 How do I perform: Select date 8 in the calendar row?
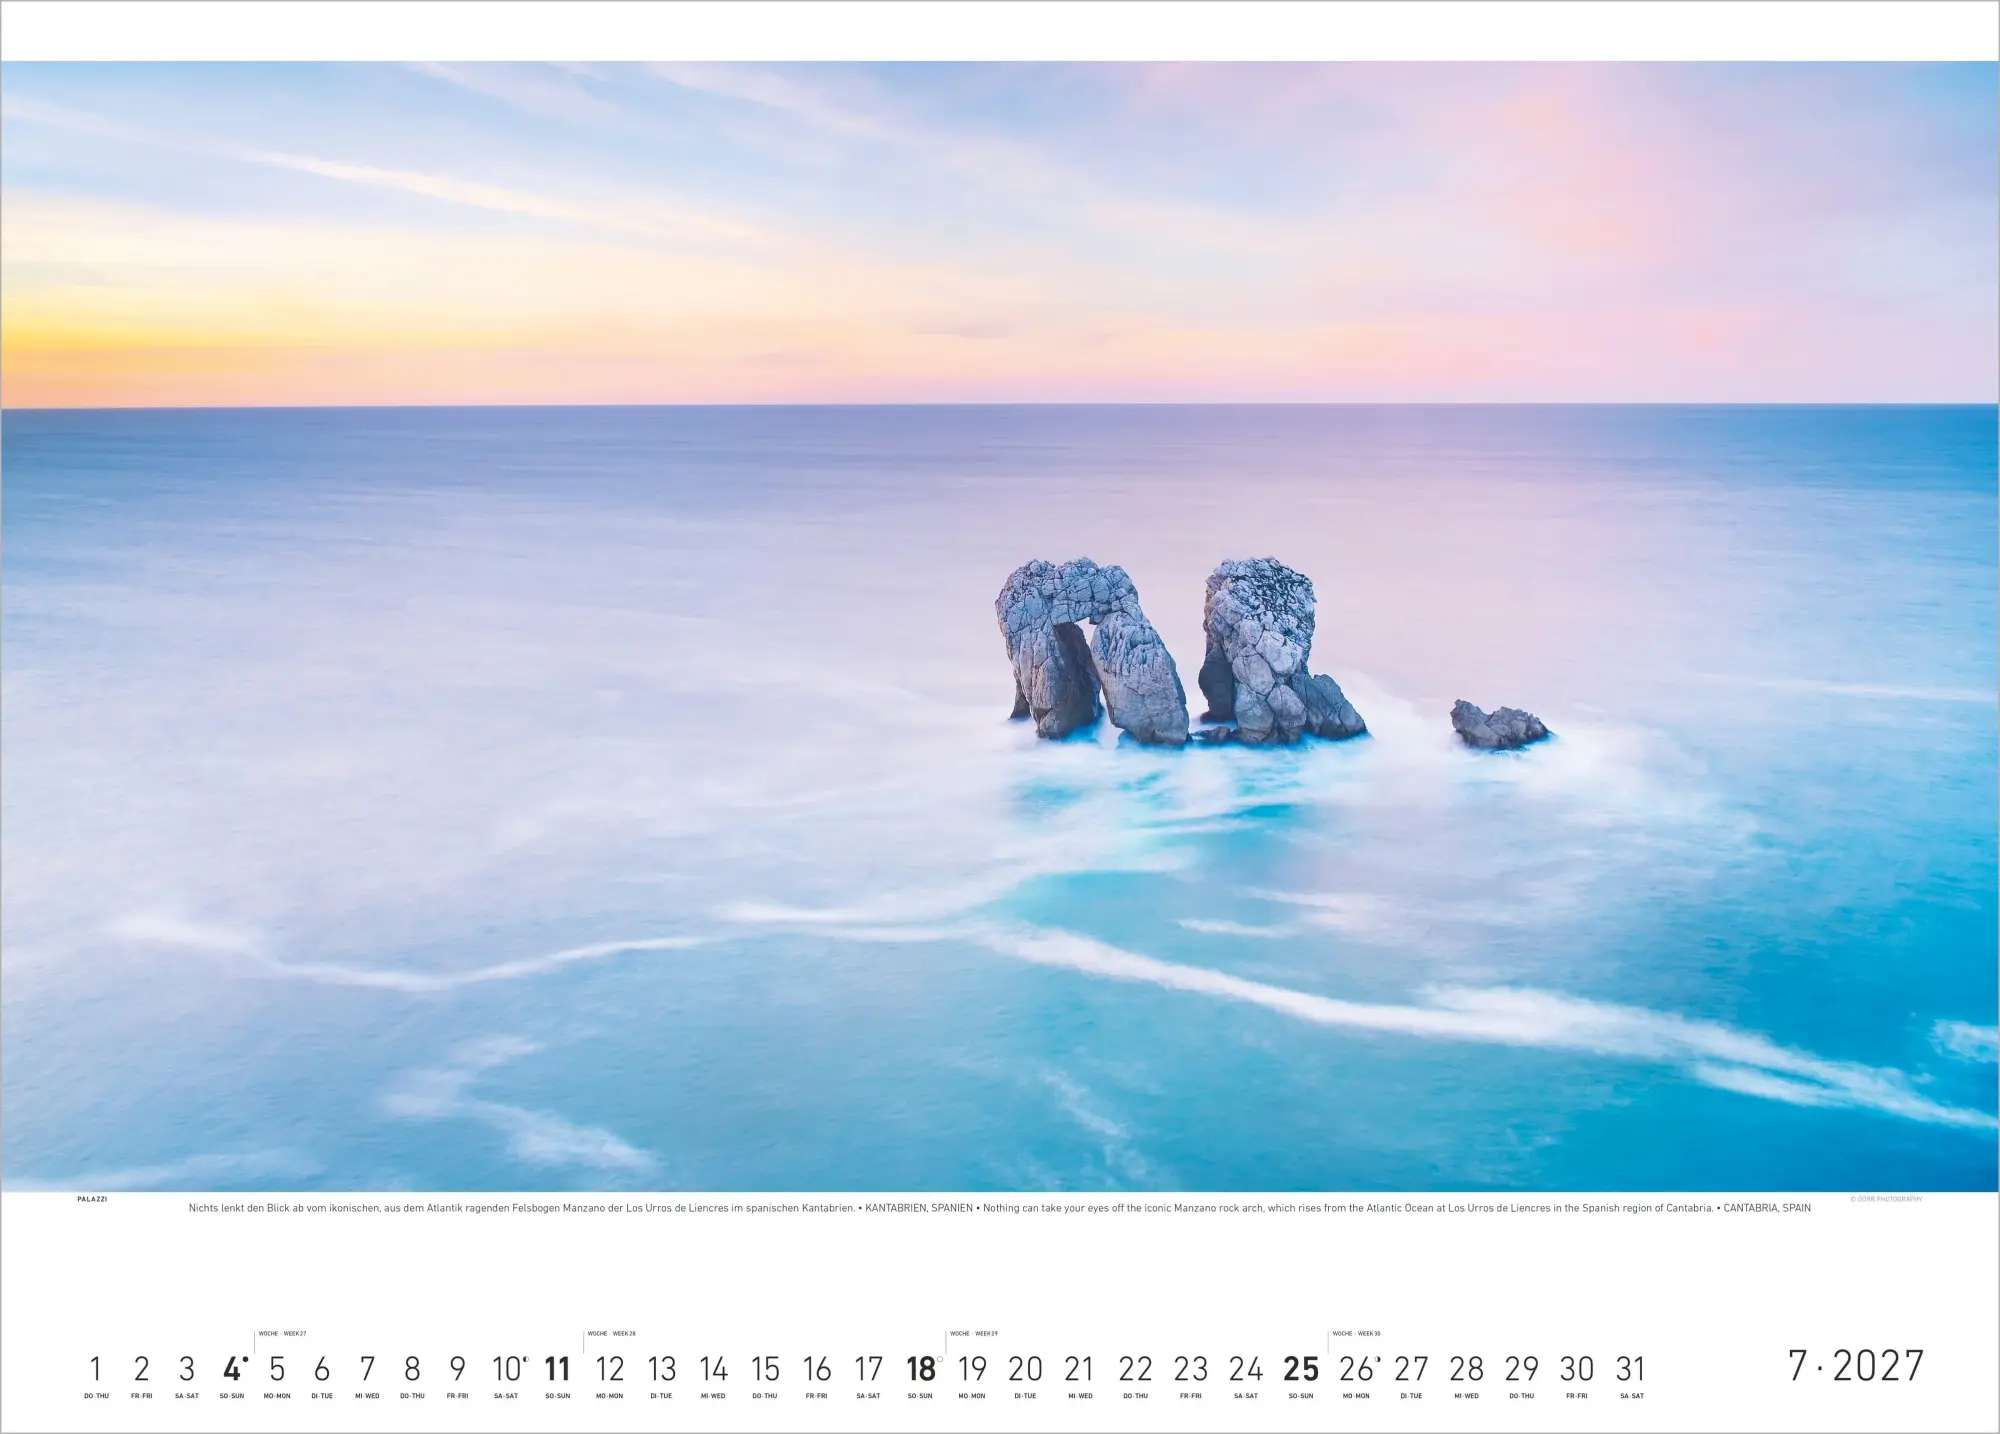coord(412,1368)
